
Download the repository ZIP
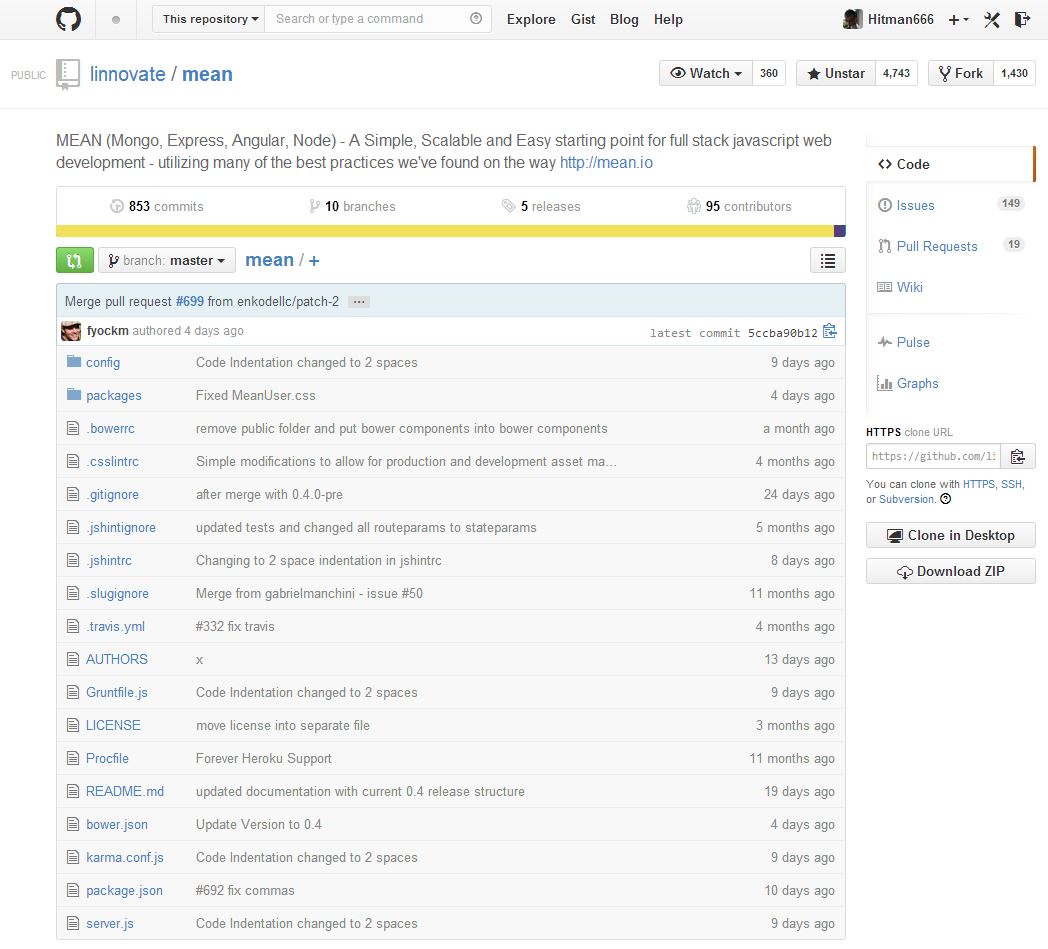click(x=950, y=571)
